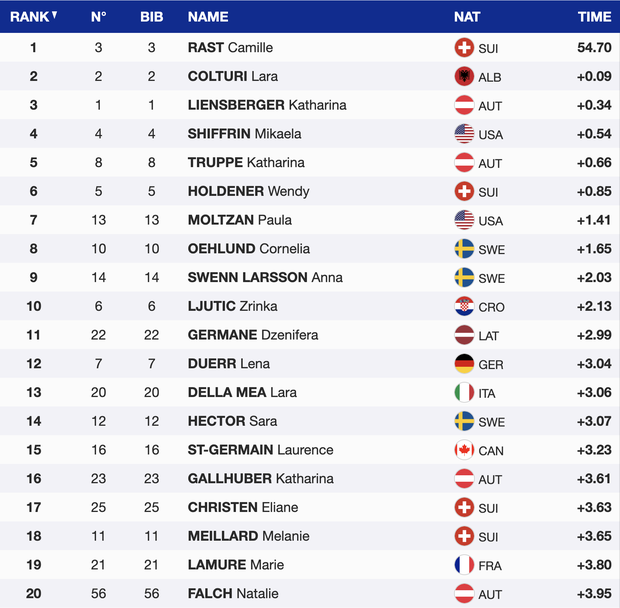Viewport: 620px width, 608px height.
Task: Open athlete profile for HOLDENER Wendy
Action: [x=248, y=191]
